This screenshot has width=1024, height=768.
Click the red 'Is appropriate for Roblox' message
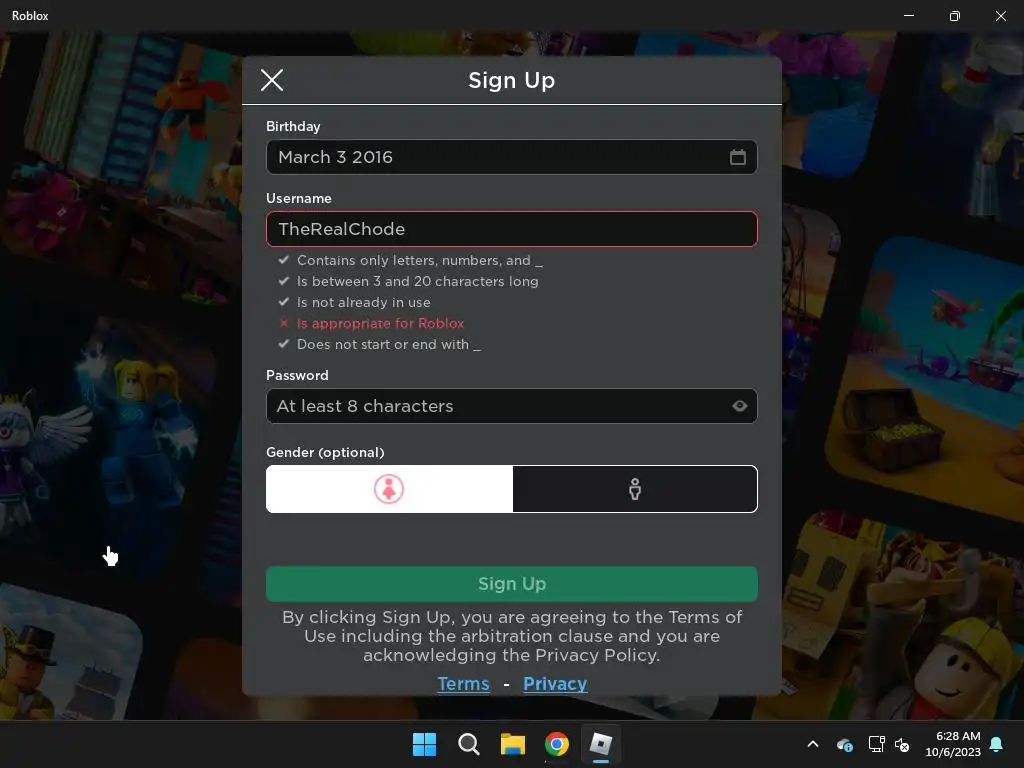(x=380, y=323)
